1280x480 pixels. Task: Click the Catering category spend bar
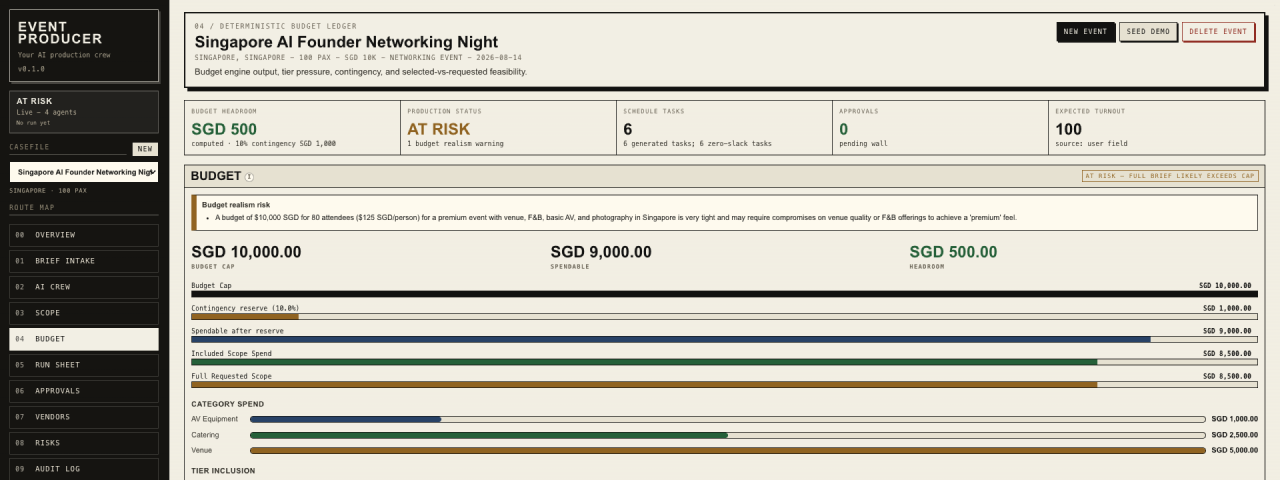(728, 435)
